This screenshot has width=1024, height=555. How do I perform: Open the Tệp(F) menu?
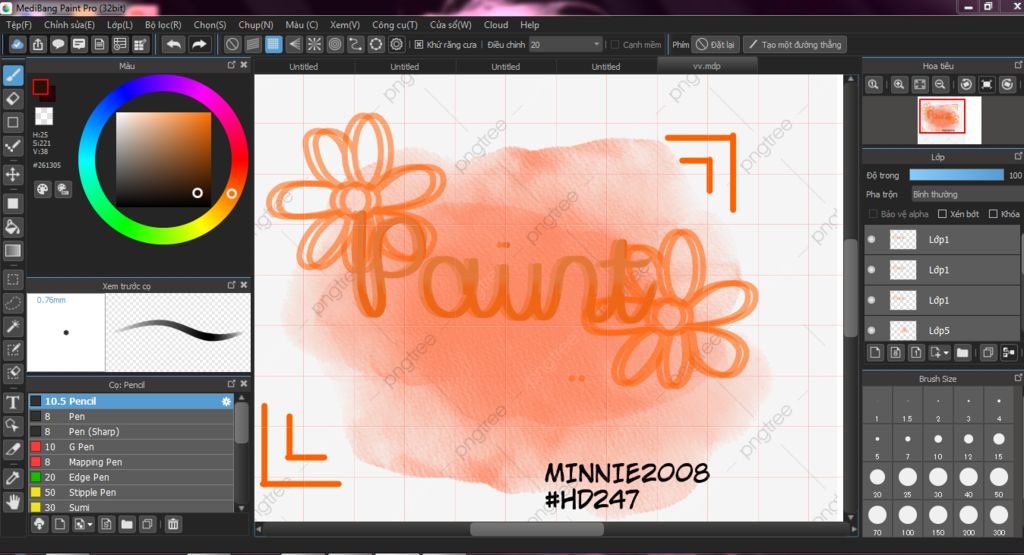click(x=19, y=25)
